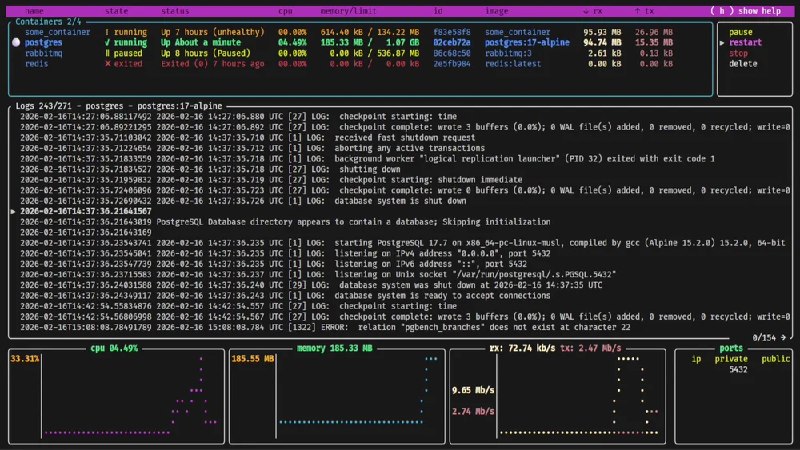Click the green checkmark icon in postgres row
Viewport: 800px width, 450px height.
pyautogui.click(x=107, y=42)
